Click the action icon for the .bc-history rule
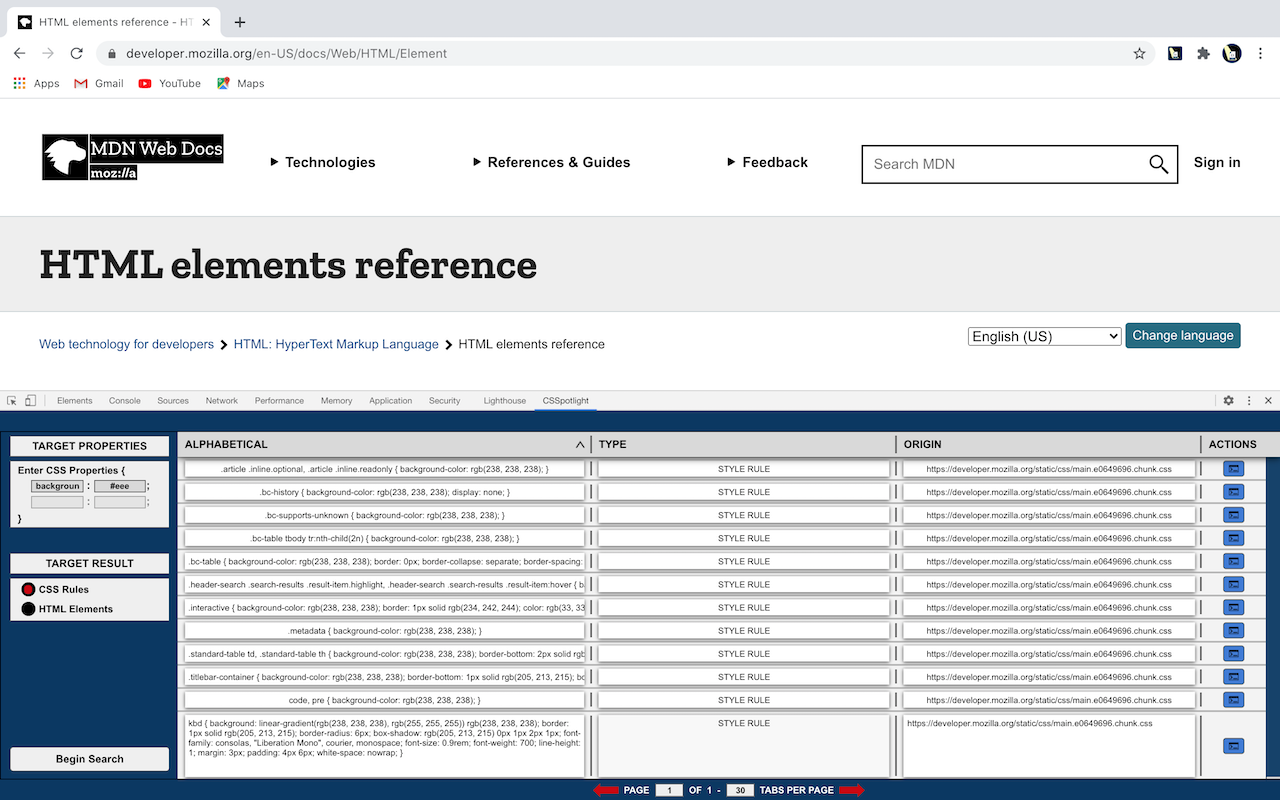Image resolution: width=1280 pixels, height=800 pixels. pos(1233,492)
